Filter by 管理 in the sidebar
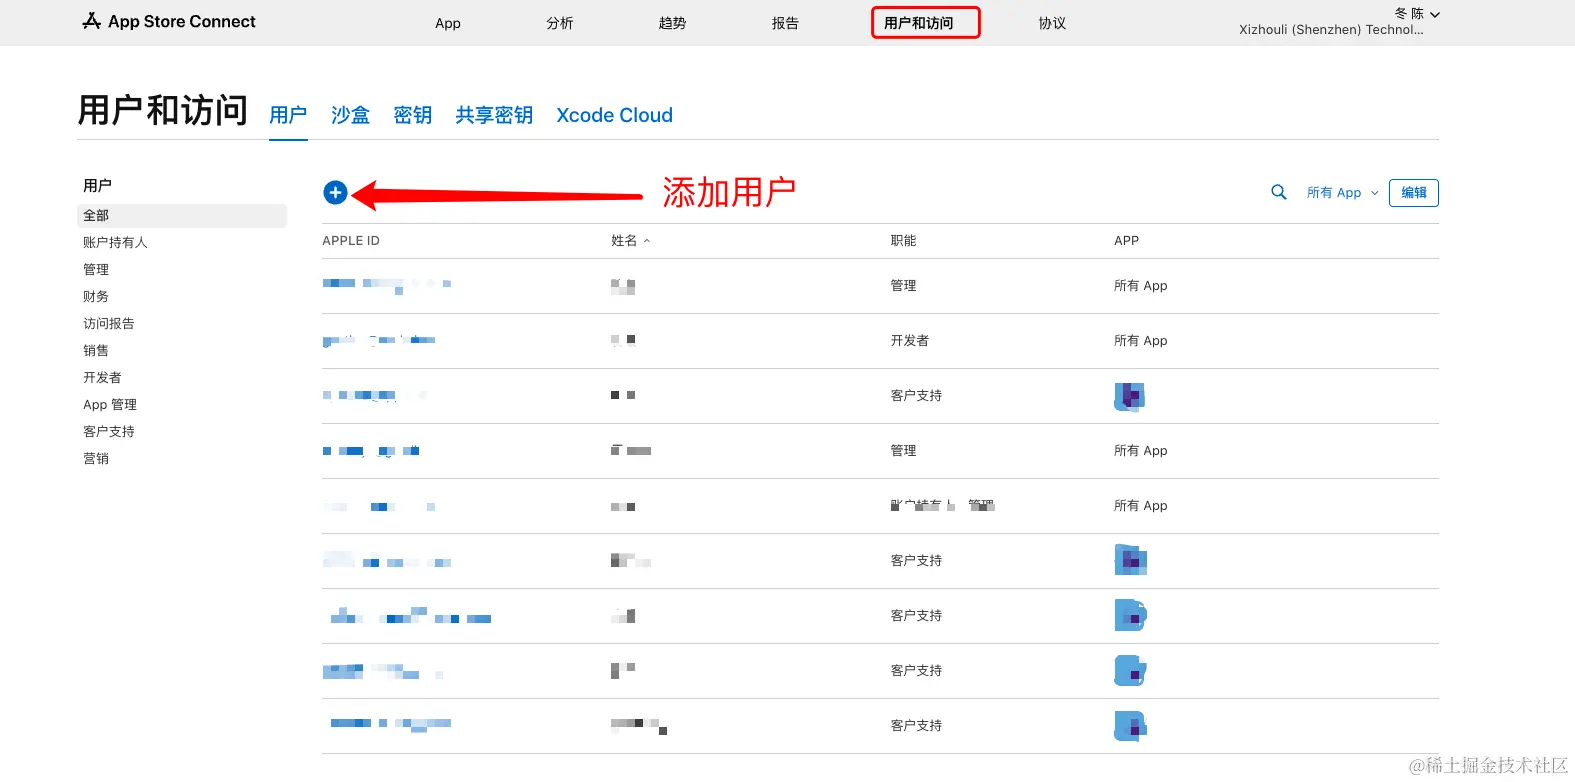Screen dimensions: 1575x782 click(96, 270)
